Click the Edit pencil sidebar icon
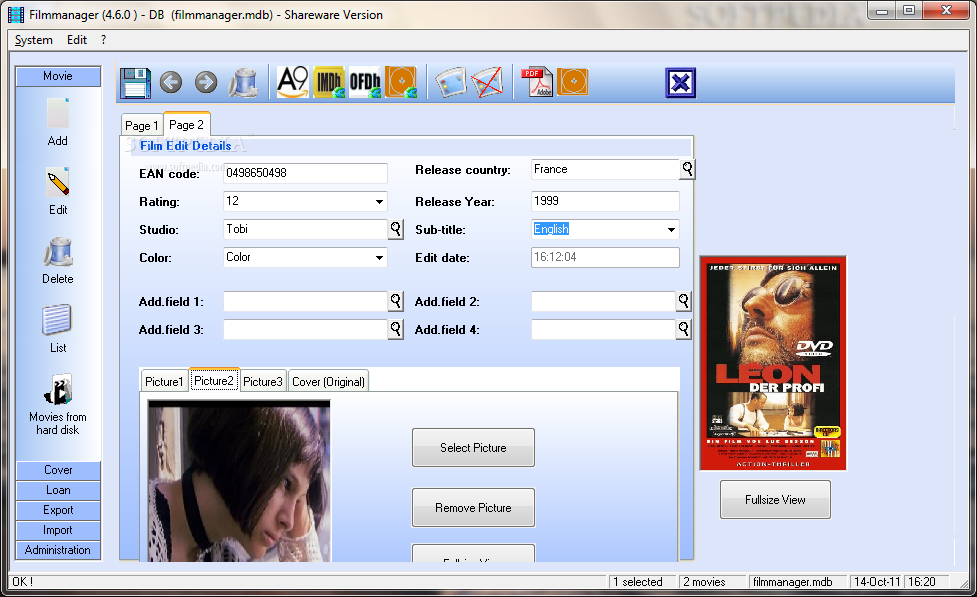Screen dimensions: 977x597 click(58, 183)
